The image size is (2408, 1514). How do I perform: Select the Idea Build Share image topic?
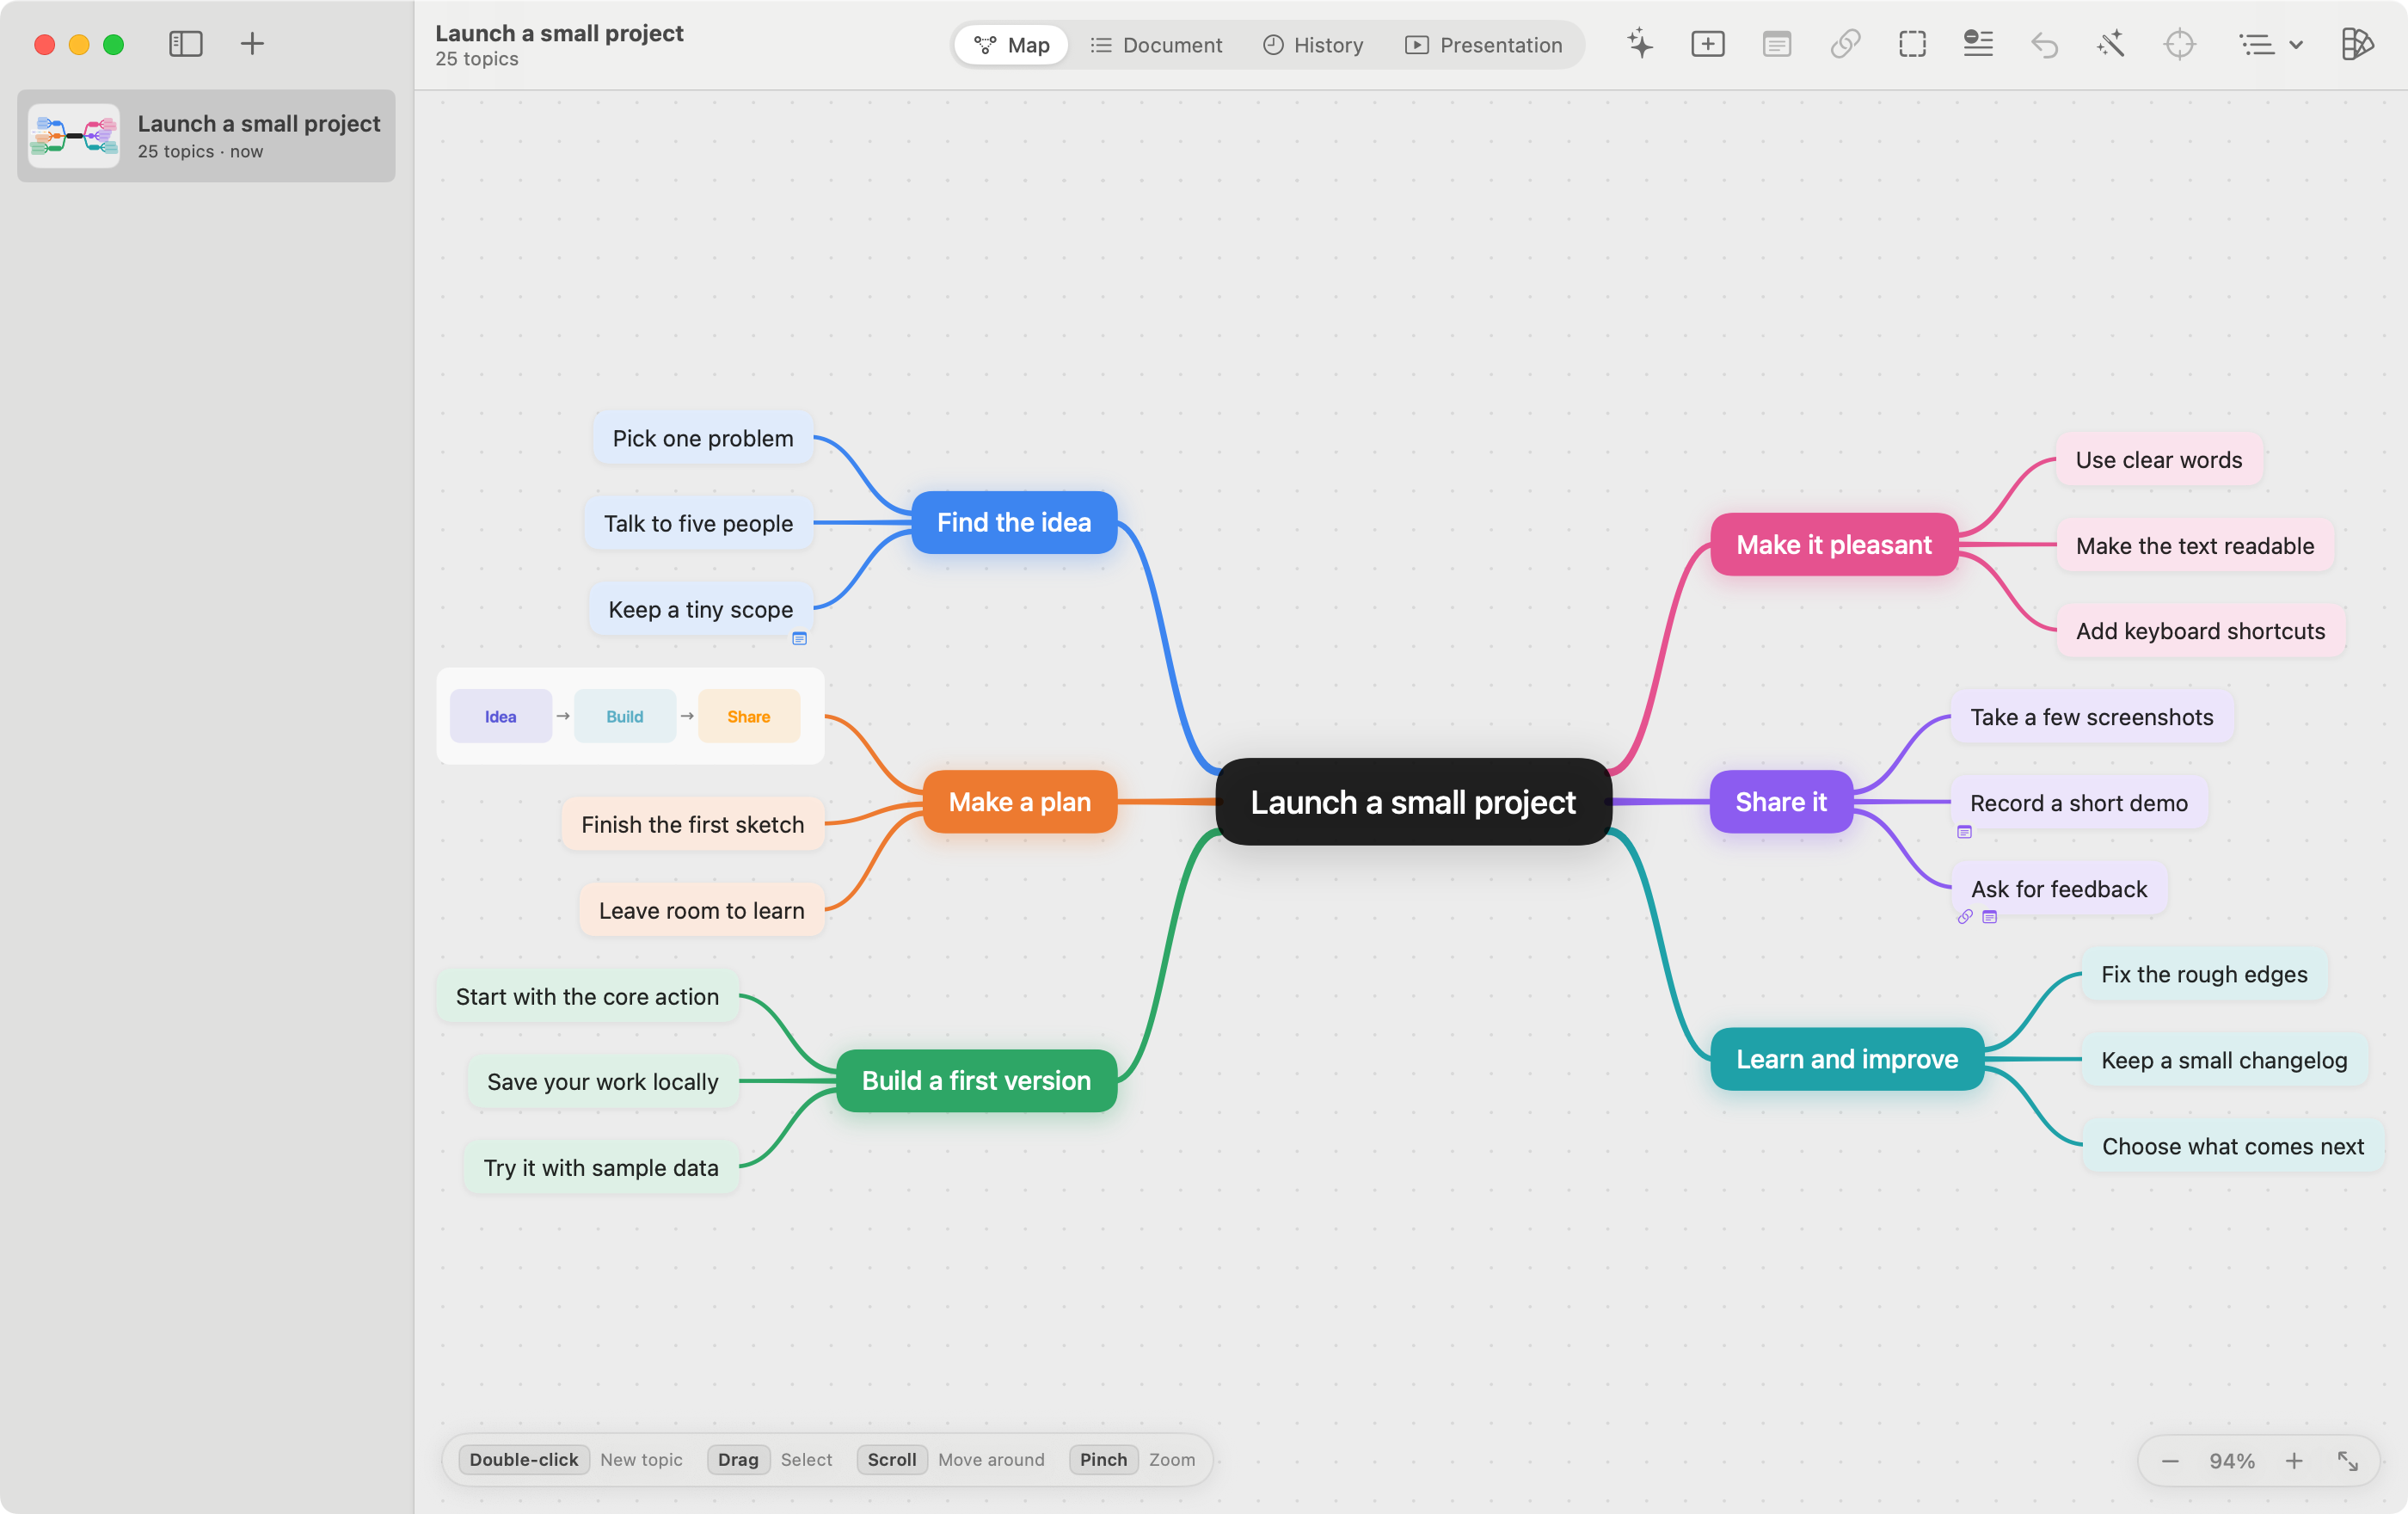(630, 716)
